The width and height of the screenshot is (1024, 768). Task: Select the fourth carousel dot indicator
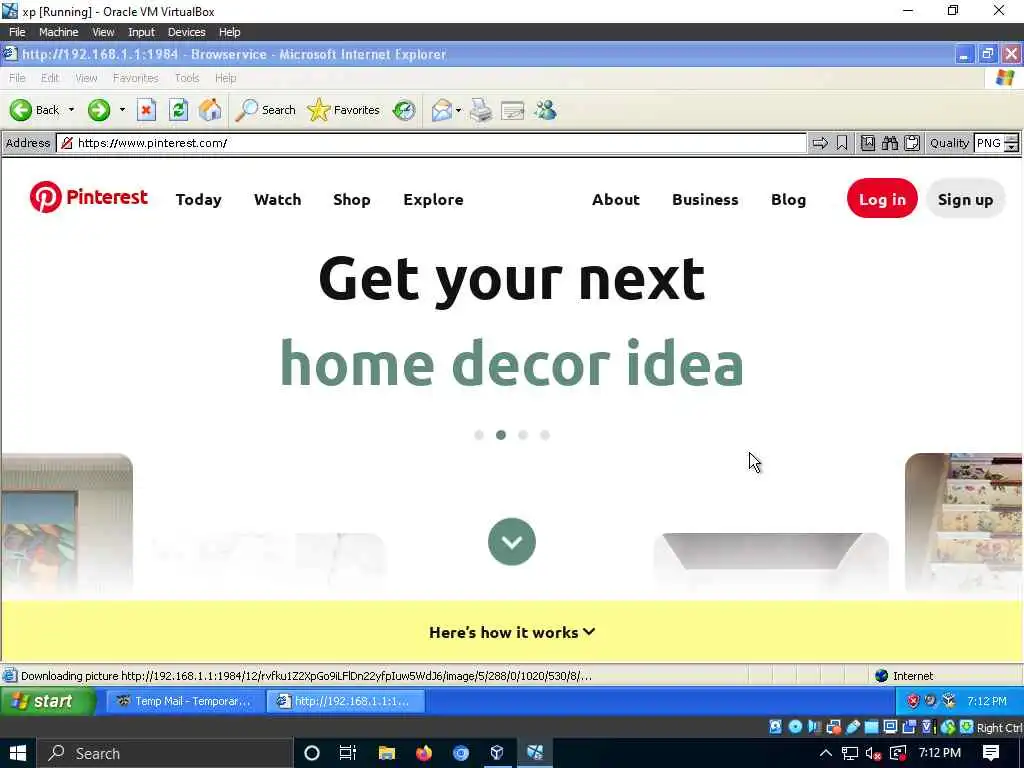click(545, 435)
